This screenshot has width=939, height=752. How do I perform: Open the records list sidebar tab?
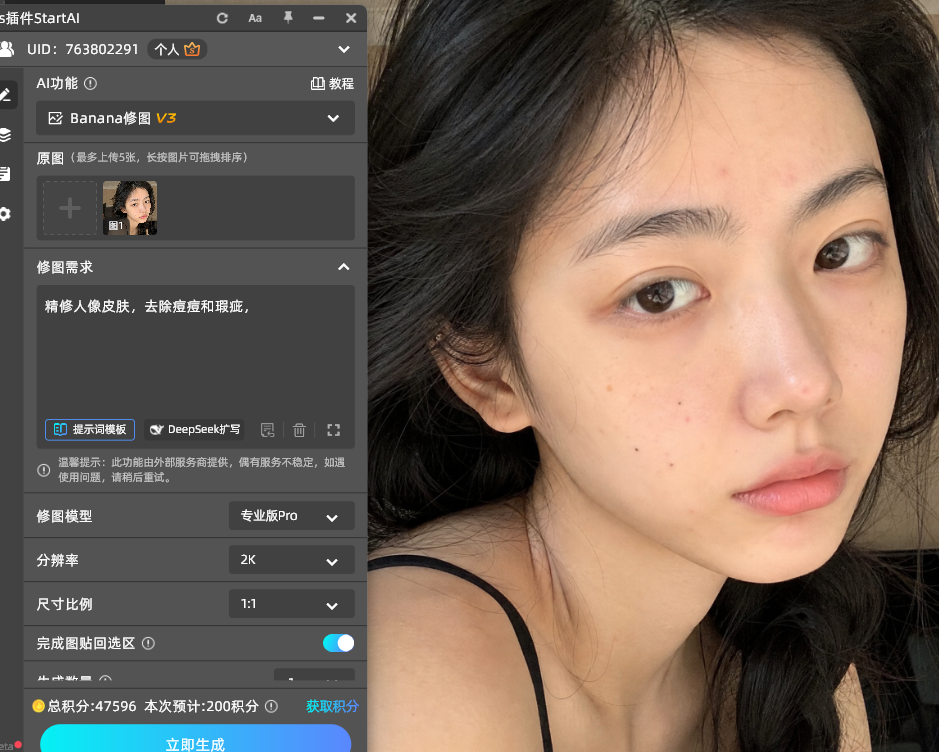click(x=5, y=174)
